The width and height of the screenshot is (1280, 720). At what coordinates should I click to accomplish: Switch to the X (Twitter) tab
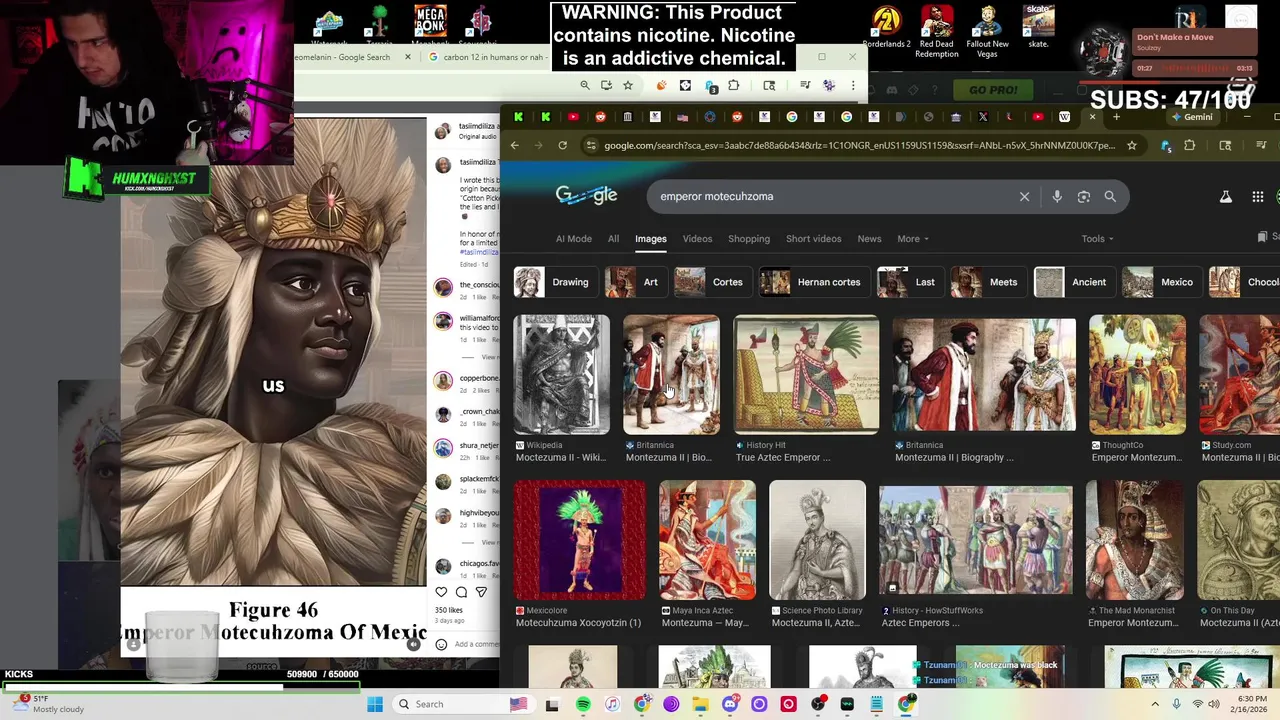(983, 117)
